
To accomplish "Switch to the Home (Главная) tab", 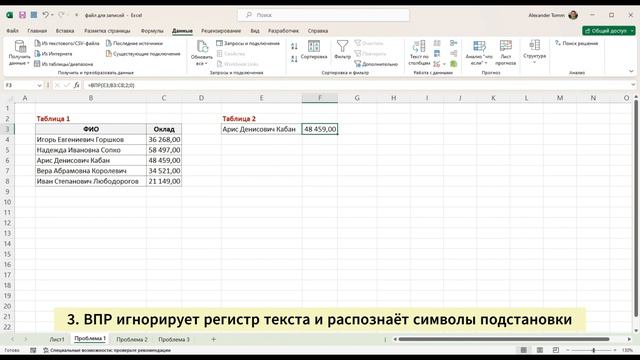I will click(x=37, y=31).
